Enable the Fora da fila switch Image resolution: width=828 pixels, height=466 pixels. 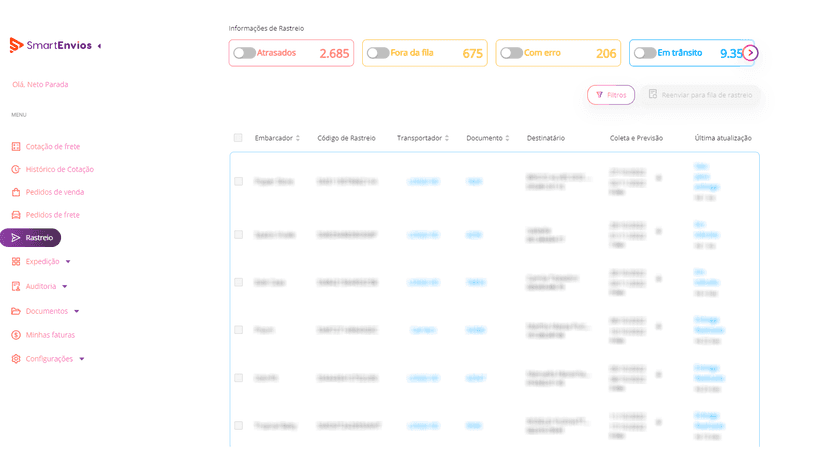(378, 53)
